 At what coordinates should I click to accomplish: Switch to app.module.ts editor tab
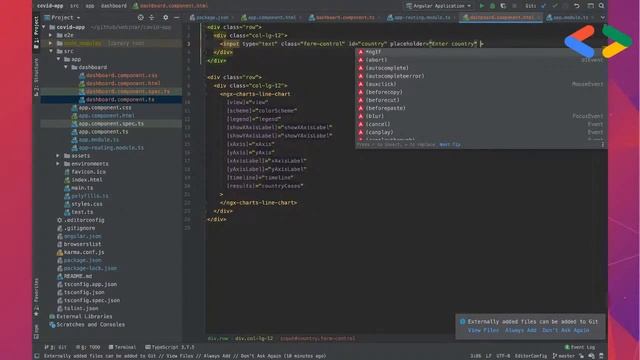pyautogui.click(x=569, y=18)
